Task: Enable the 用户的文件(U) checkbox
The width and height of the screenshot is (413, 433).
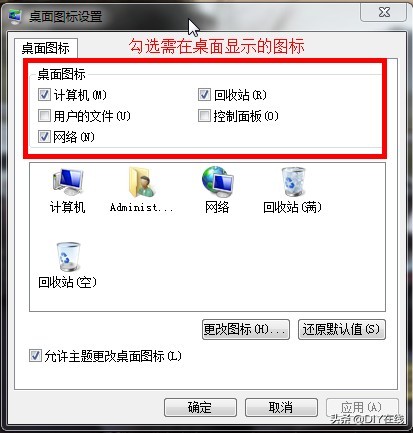Action: [44, 116]
